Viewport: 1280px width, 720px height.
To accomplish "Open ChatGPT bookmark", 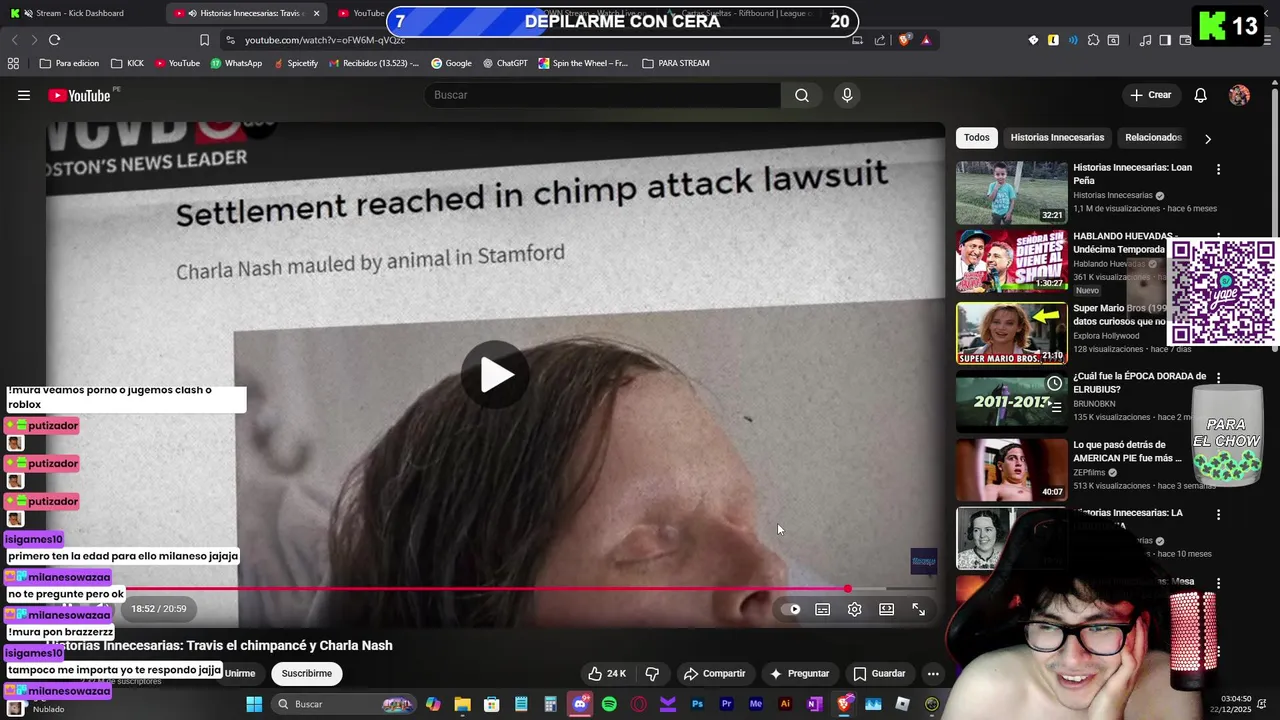I will click(x=504, y=63).
